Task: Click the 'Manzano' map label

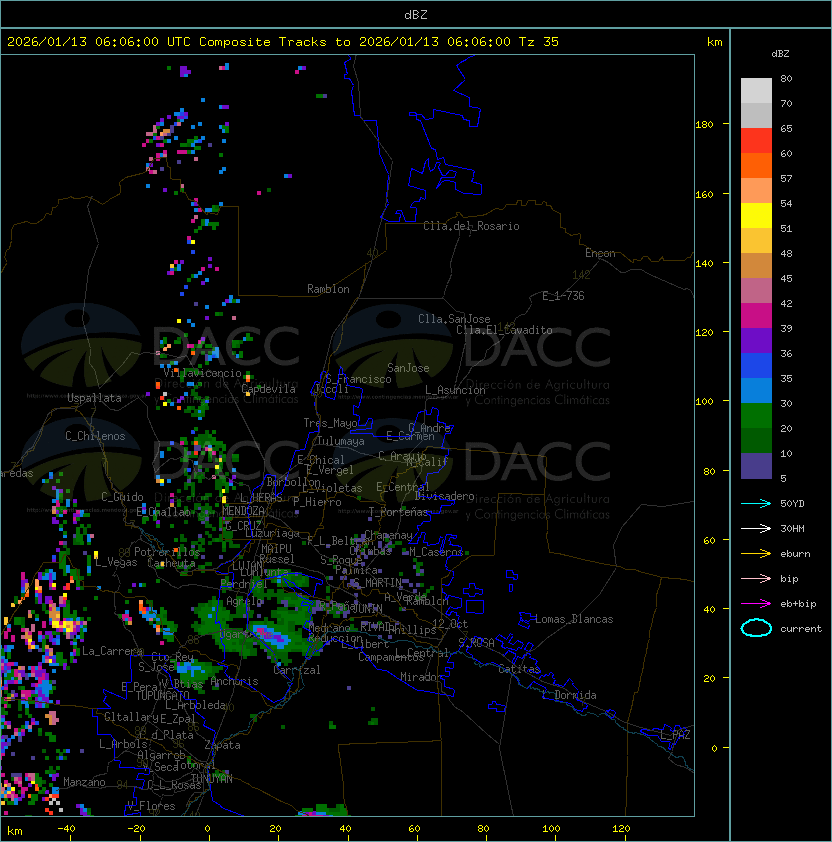Action: coord(84,782)
